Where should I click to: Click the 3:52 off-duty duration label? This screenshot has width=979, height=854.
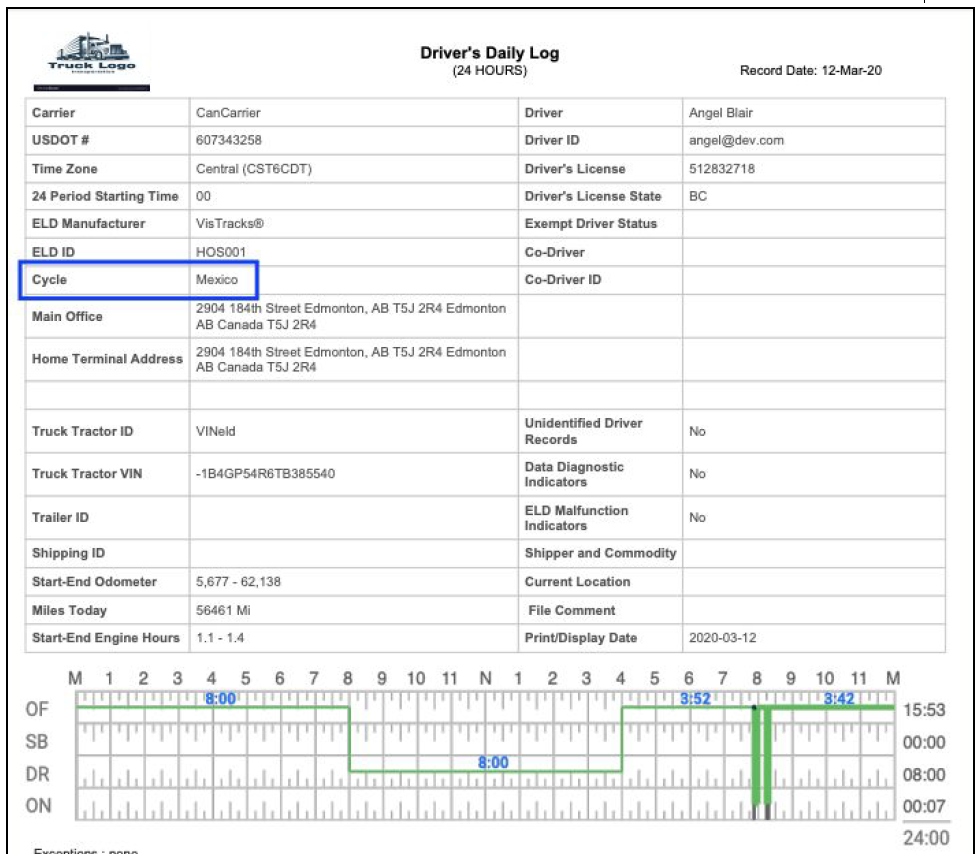(x=695, y=699)
